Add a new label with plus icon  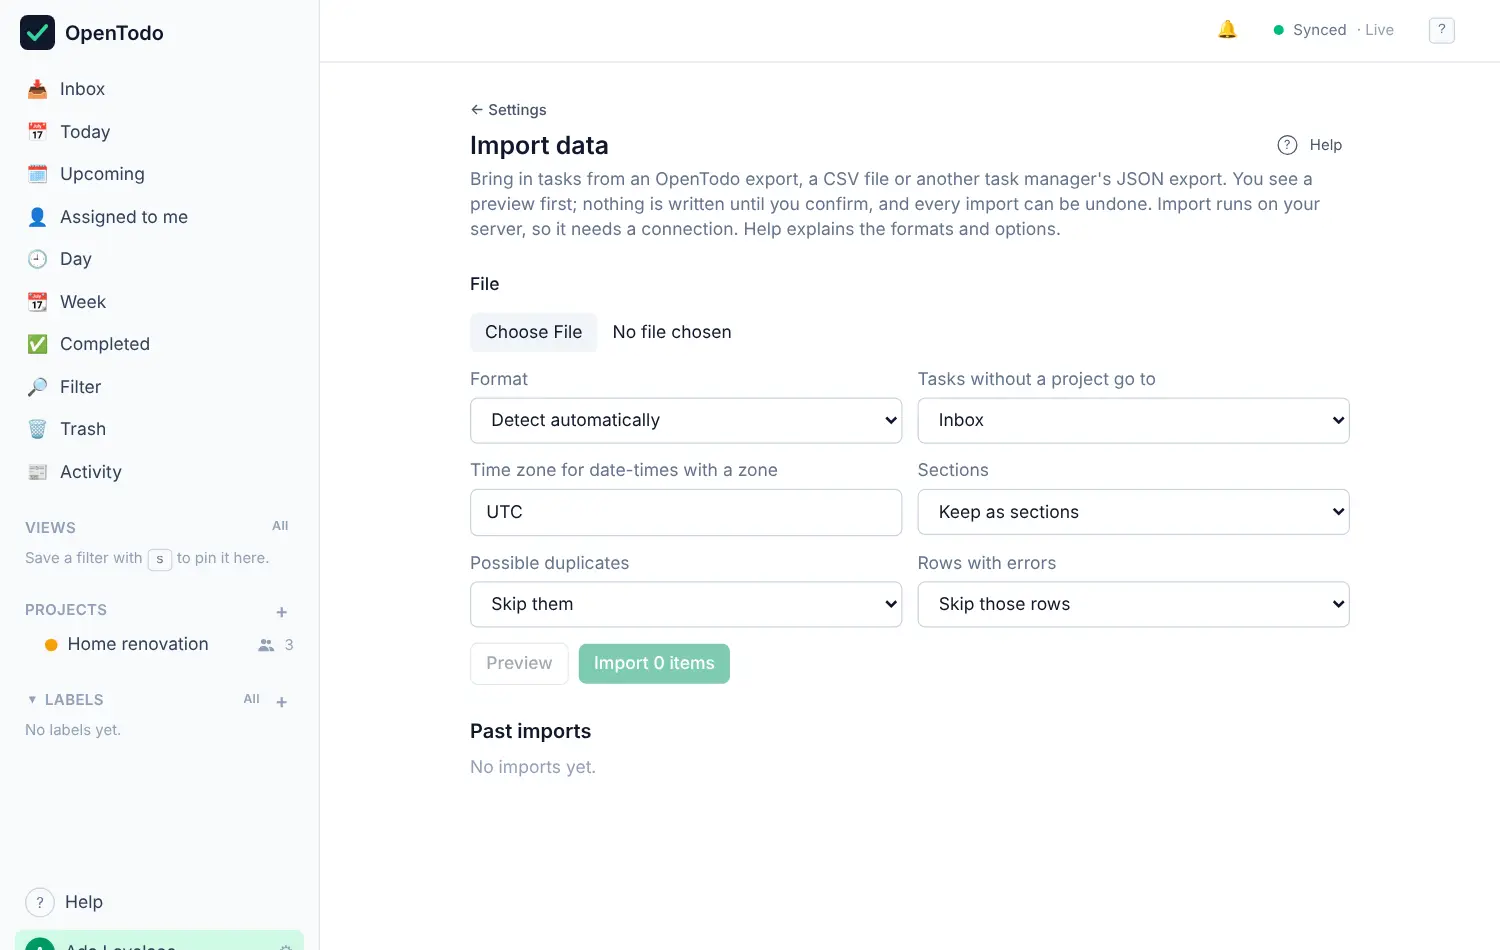click(x=282, y=702)
